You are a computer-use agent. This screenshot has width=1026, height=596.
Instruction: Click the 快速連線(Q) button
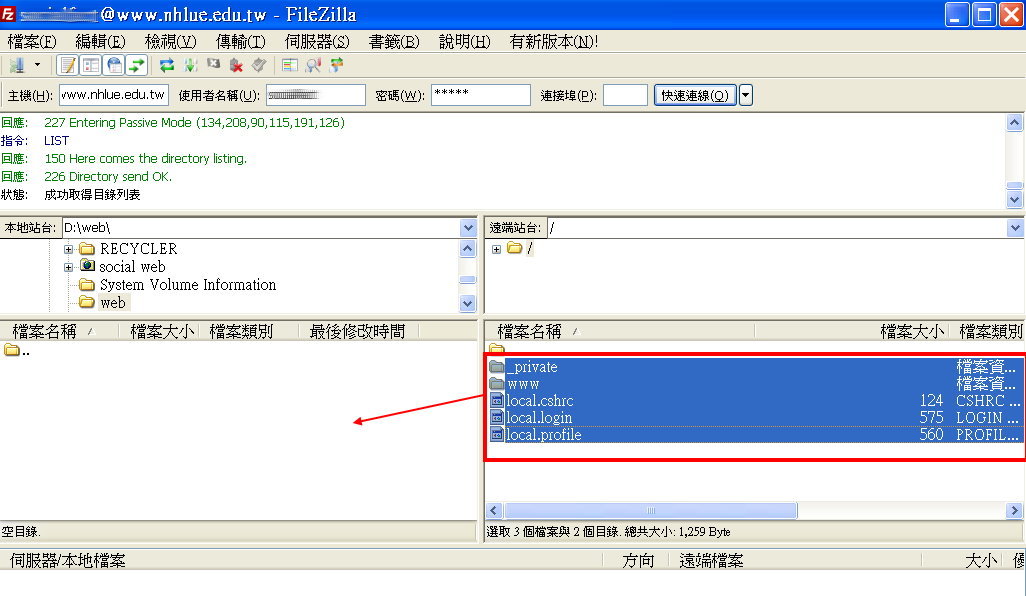pos(695,95)
